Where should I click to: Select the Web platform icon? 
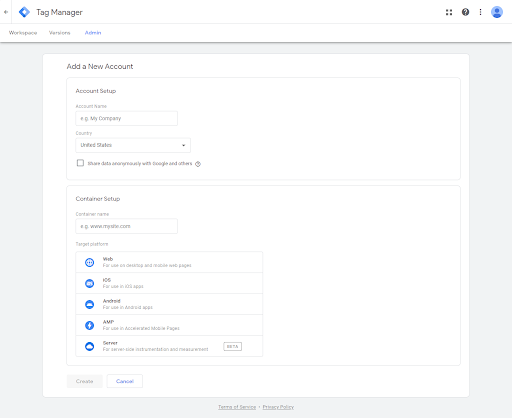click(x=89, y=262)
